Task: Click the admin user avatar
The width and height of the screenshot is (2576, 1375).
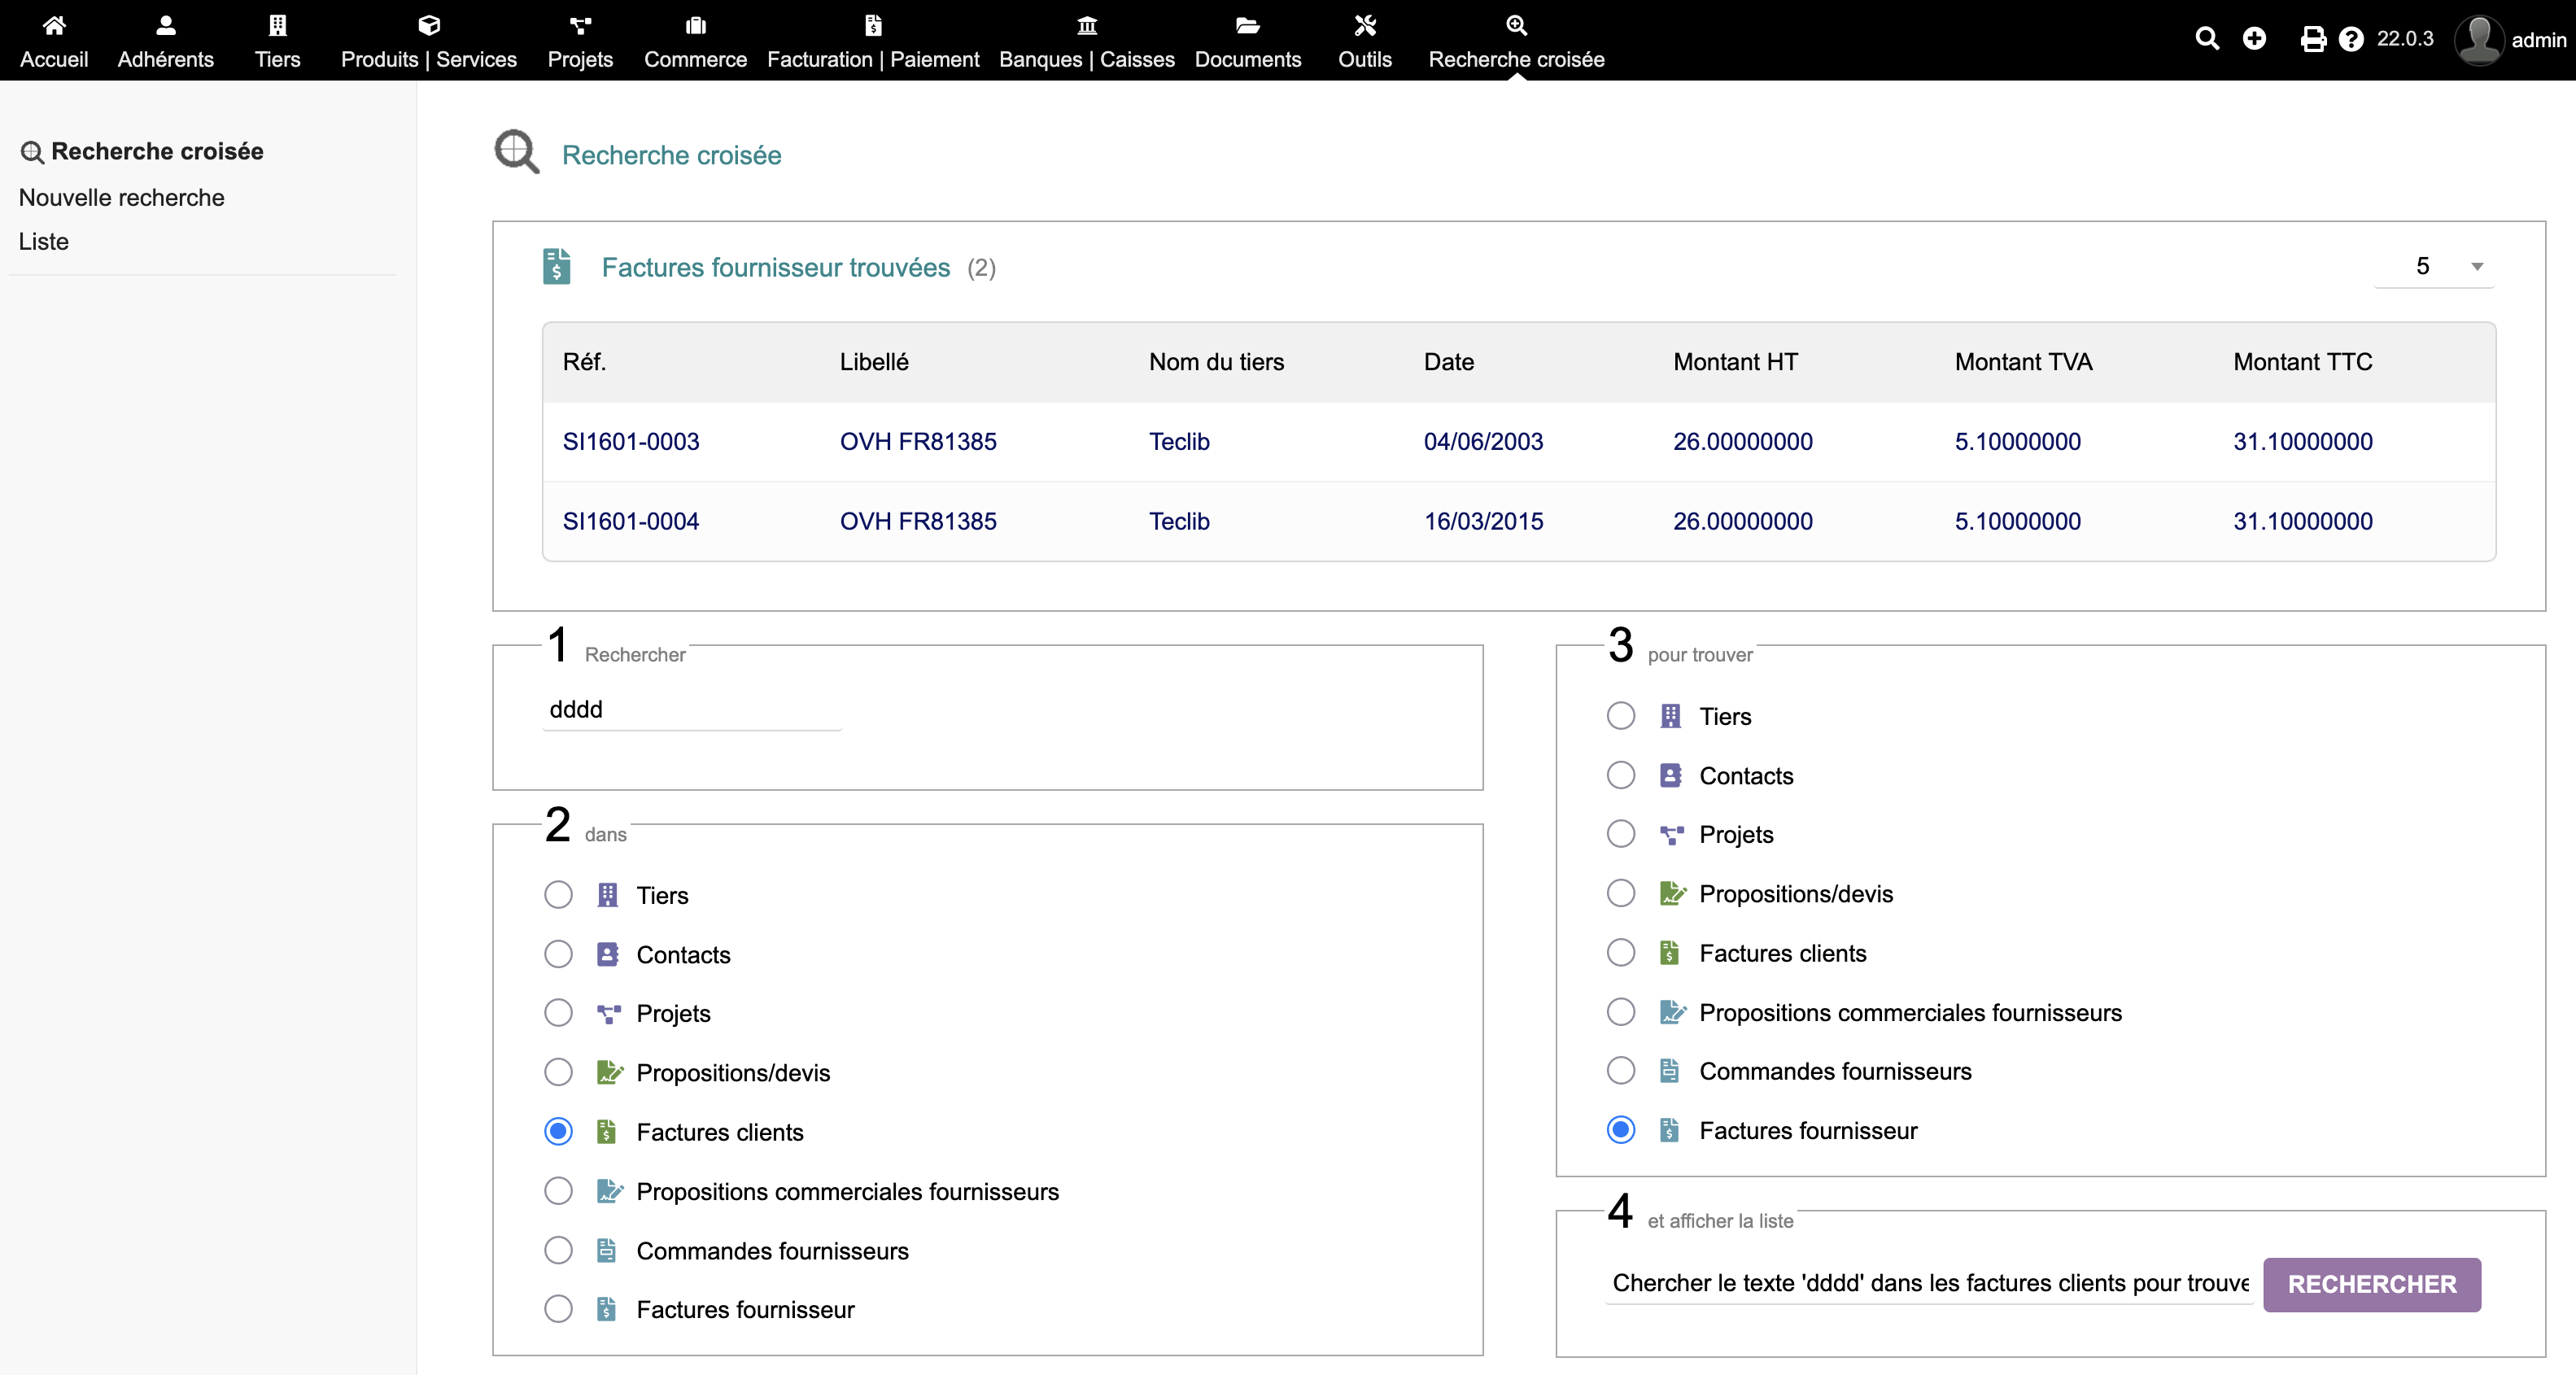Action: (x=2478, y=40)
